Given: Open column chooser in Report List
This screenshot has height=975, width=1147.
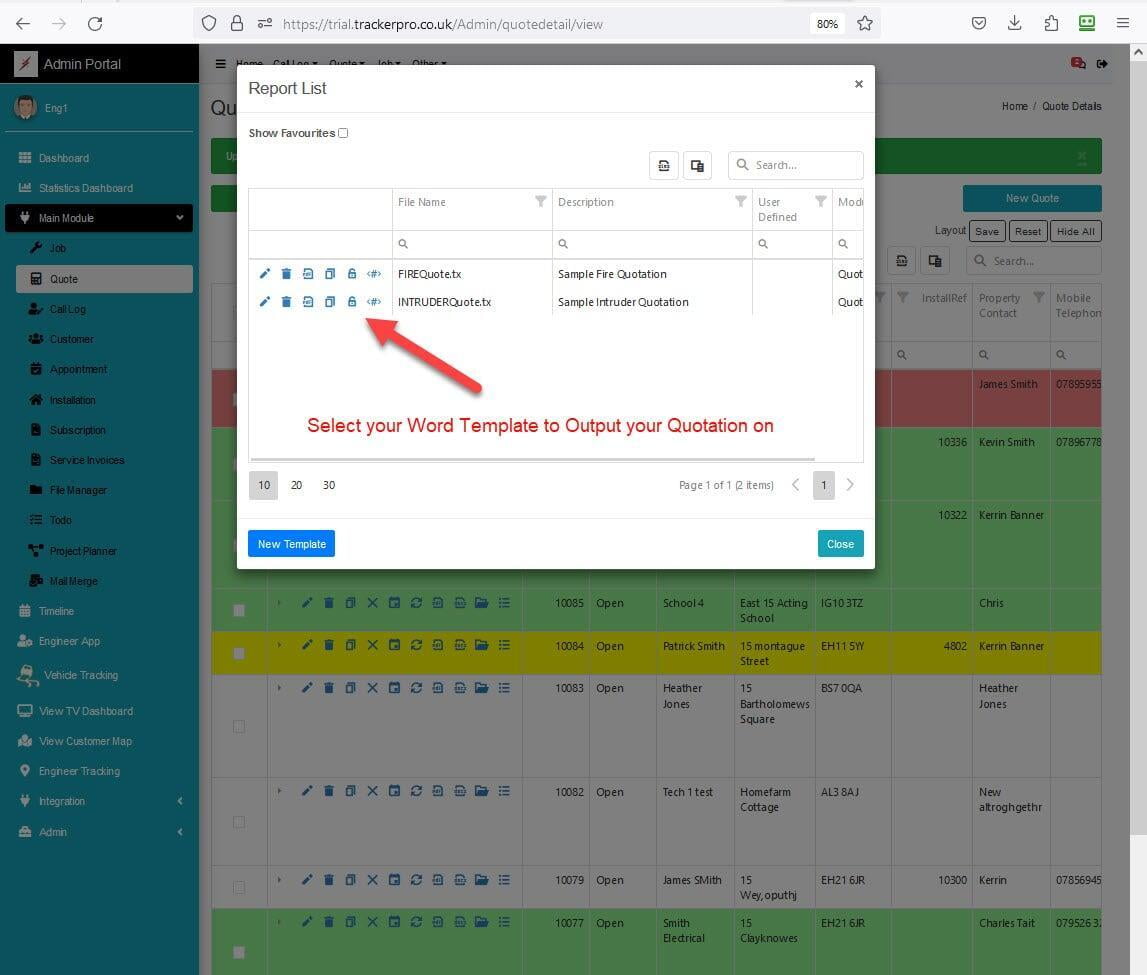Looking at the screenshot, I should (697, 166).
